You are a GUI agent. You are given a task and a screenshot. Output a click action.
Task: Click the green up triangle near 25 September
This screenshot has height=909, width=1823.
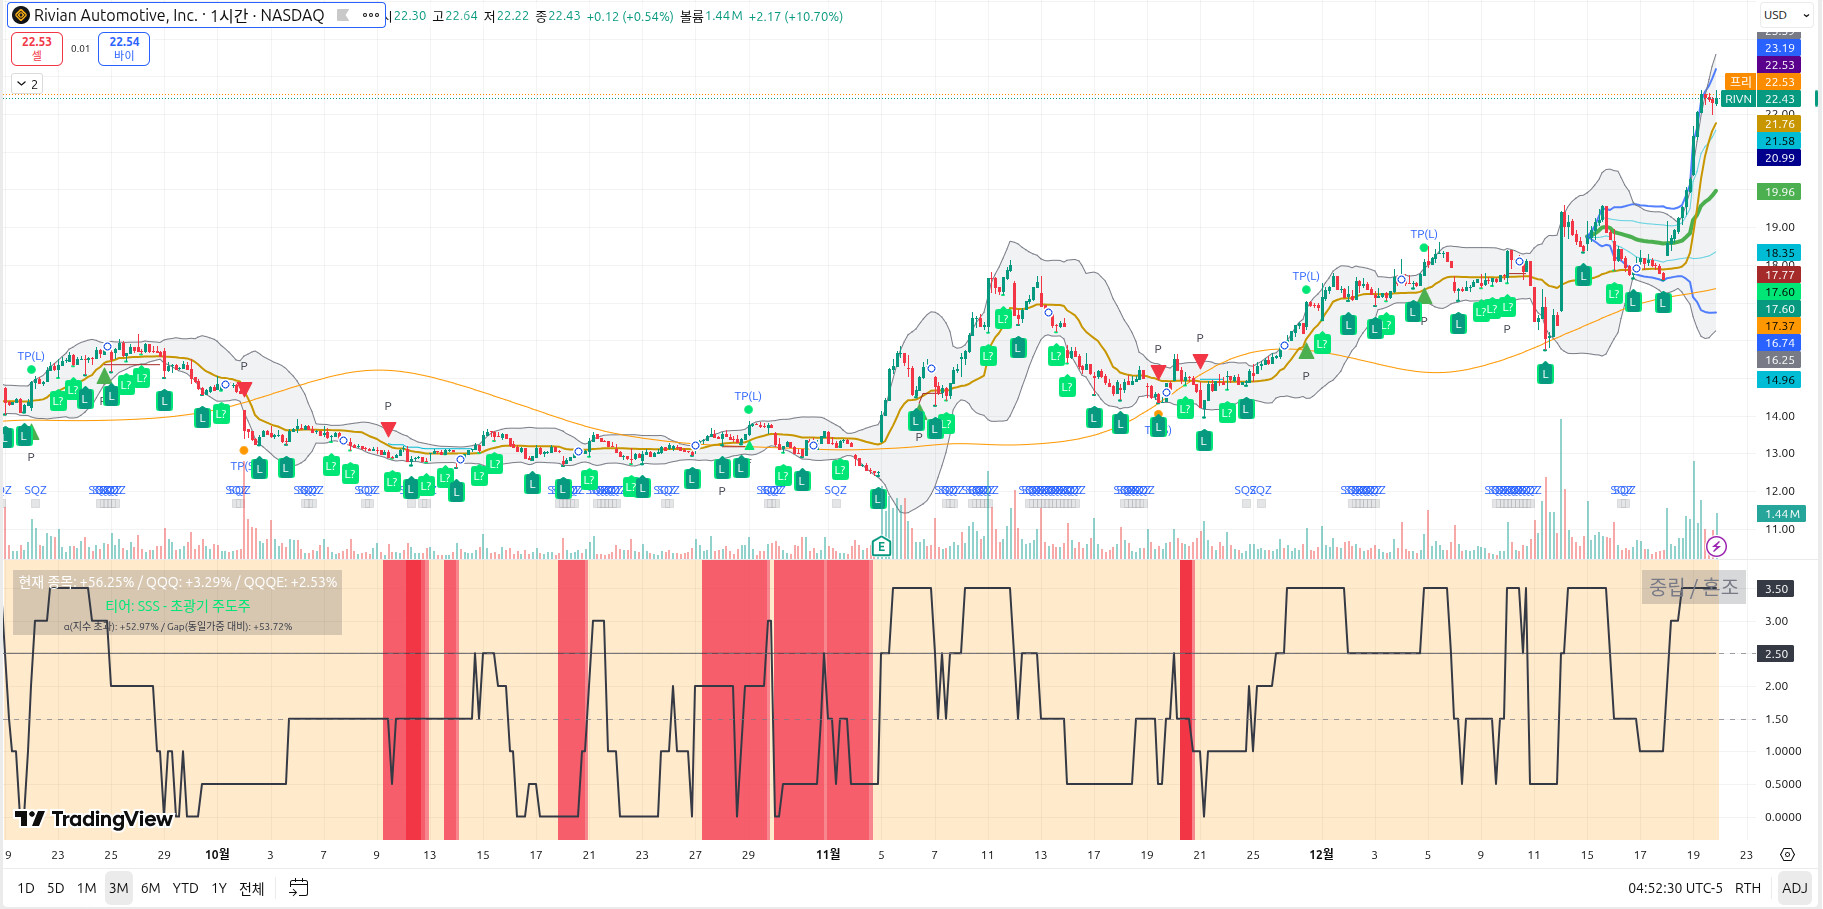104,376
